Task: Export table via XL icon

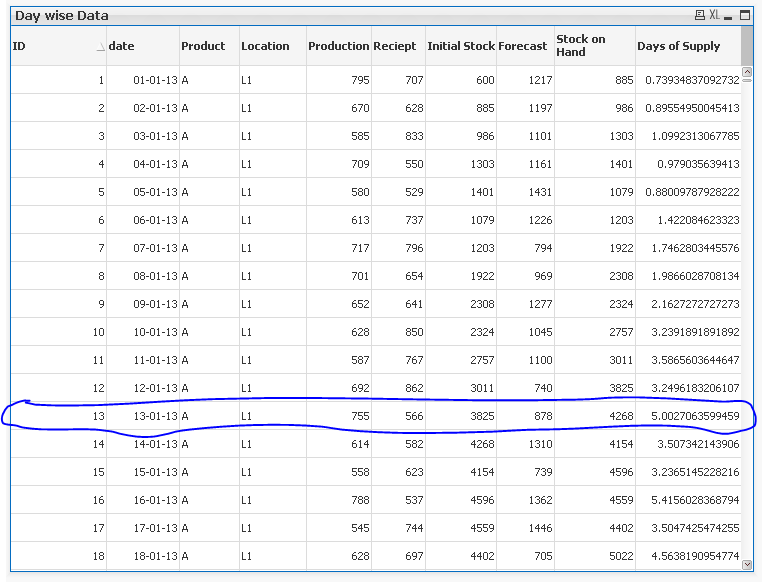Action: tap(714, 15)
